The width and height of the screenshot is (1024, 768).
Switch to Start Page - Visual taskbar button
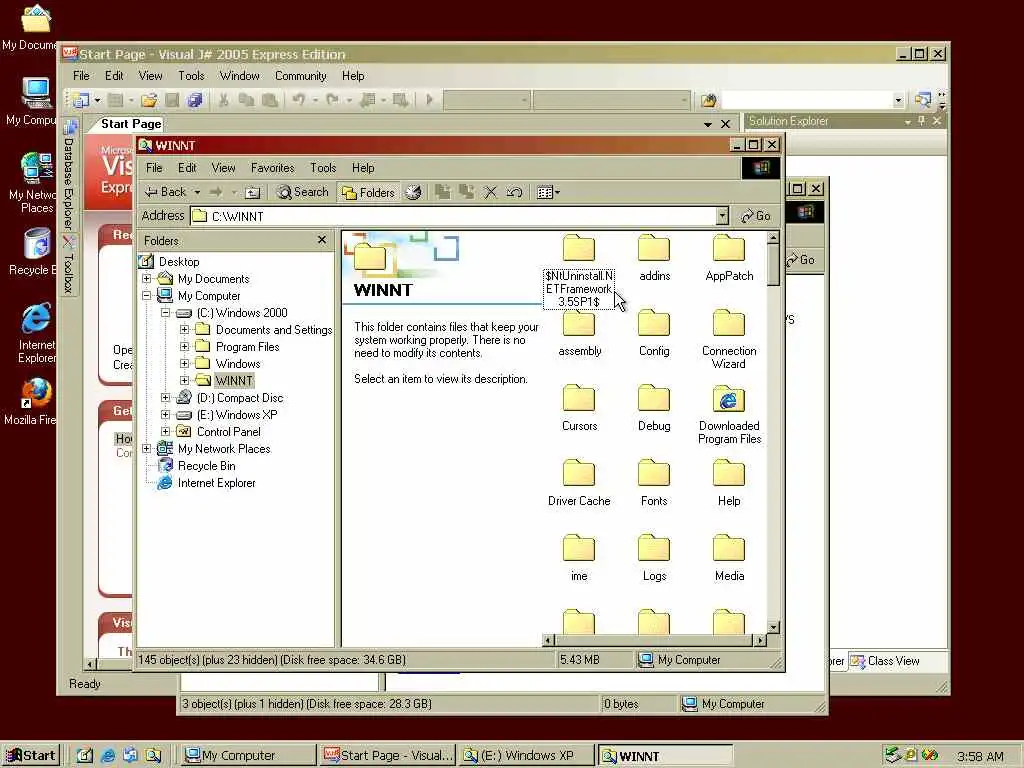point(388,756)
